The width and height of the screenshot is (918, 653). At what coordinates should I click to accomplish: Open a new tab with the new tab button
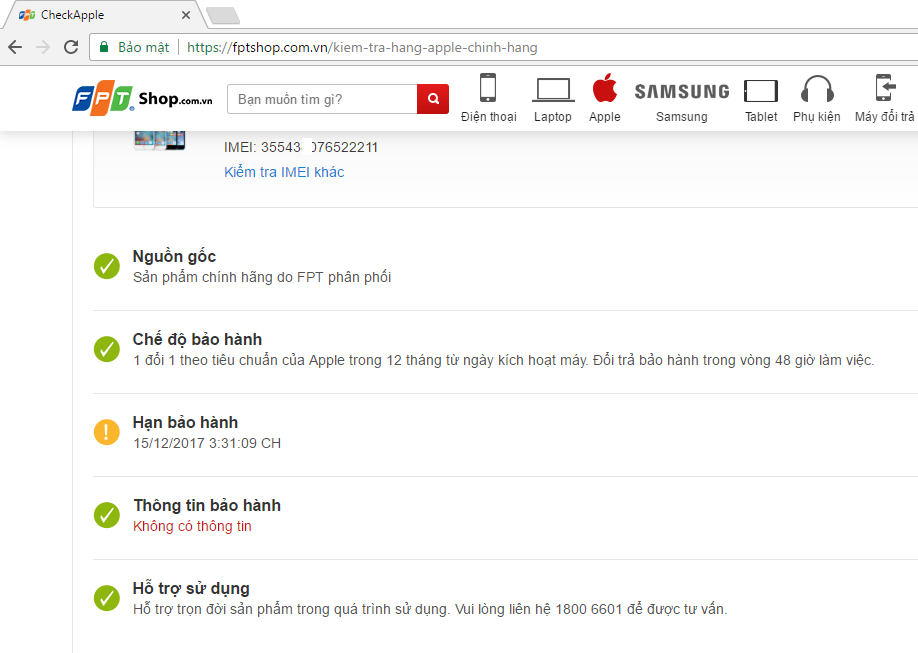click(223, 16)
